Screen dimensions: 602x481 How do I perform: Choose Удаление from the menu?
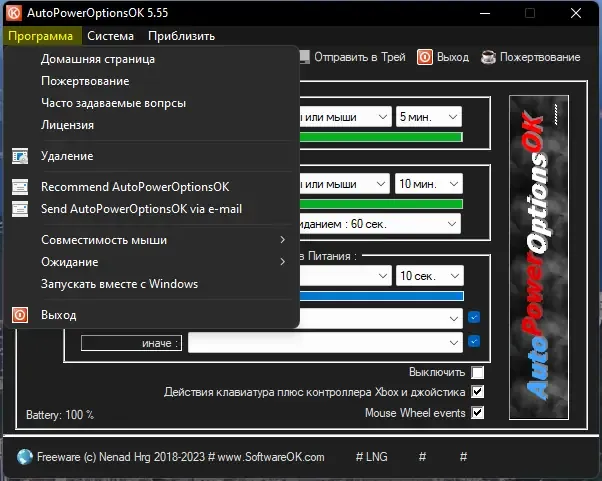pos(151,156)
